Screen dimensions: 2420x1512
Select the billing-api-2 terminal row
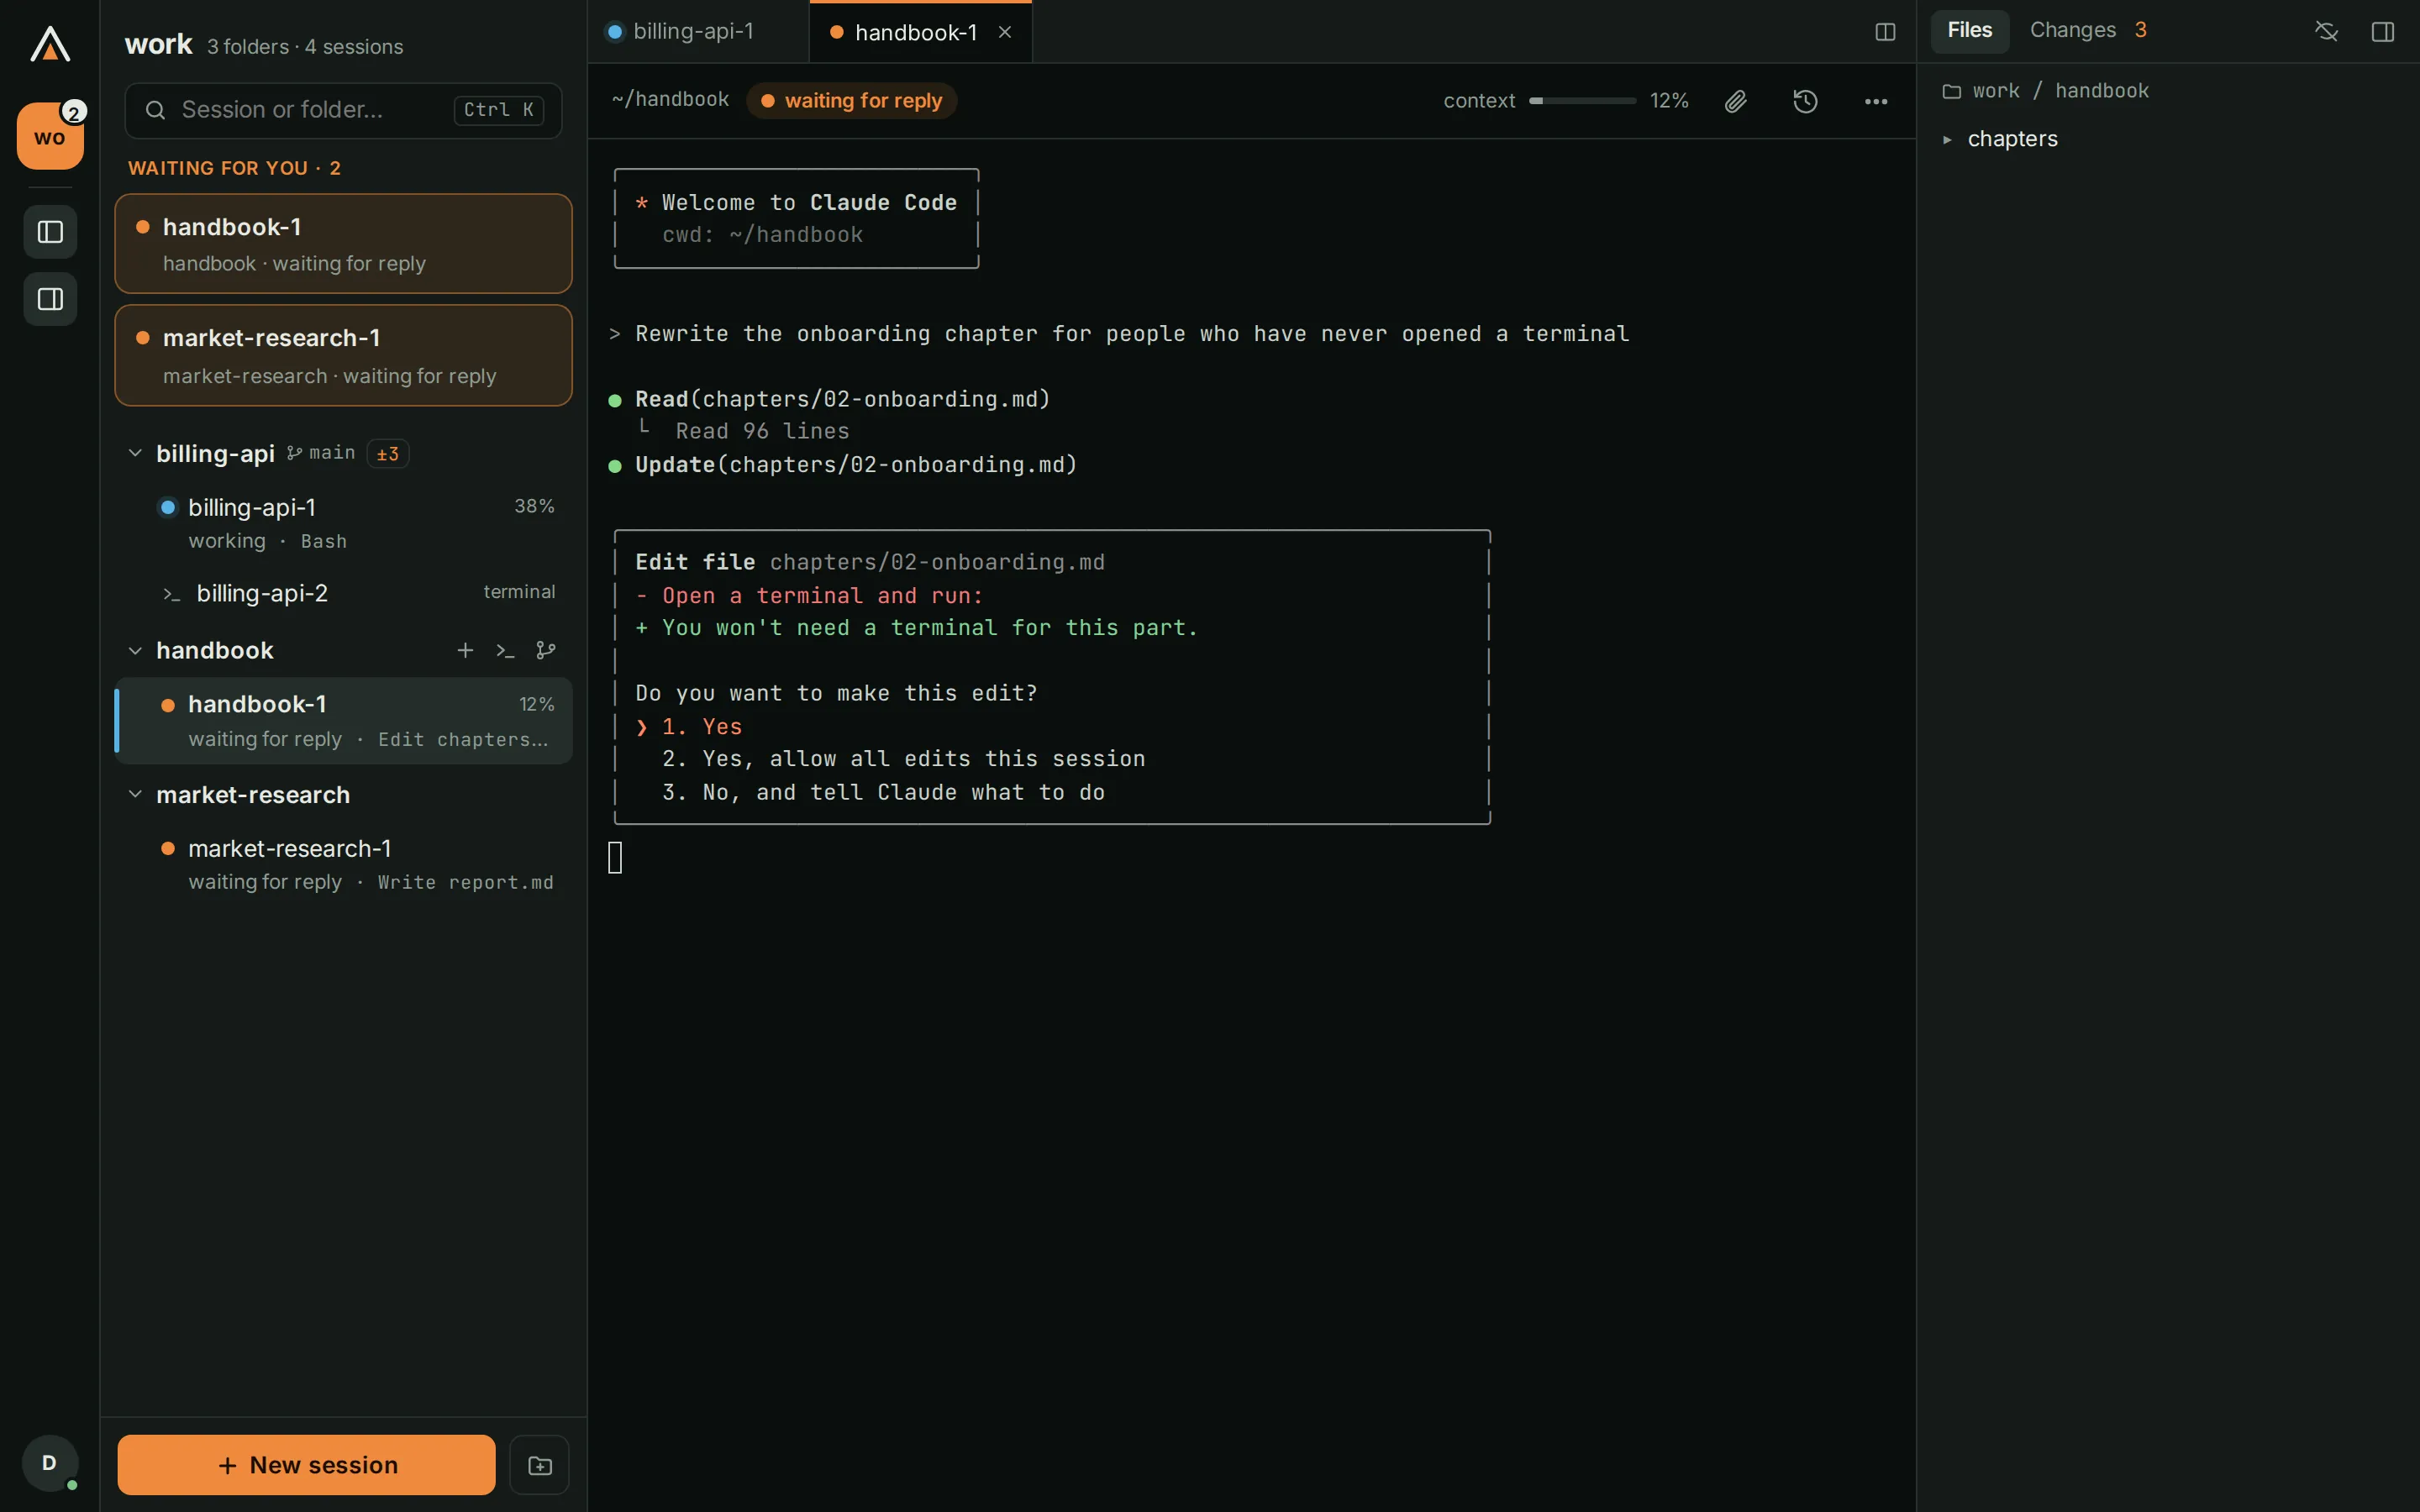click(x=343, y=593)
